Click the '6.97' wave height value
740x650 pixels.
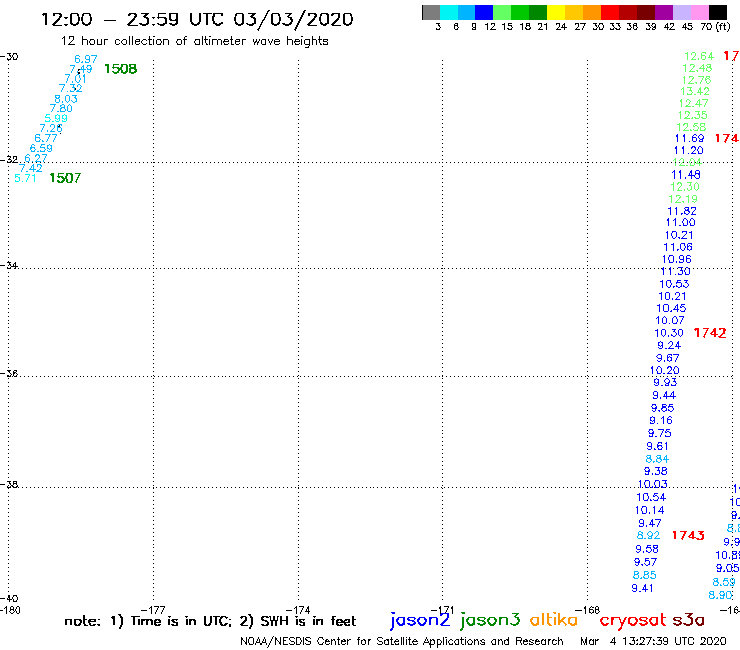86,59
